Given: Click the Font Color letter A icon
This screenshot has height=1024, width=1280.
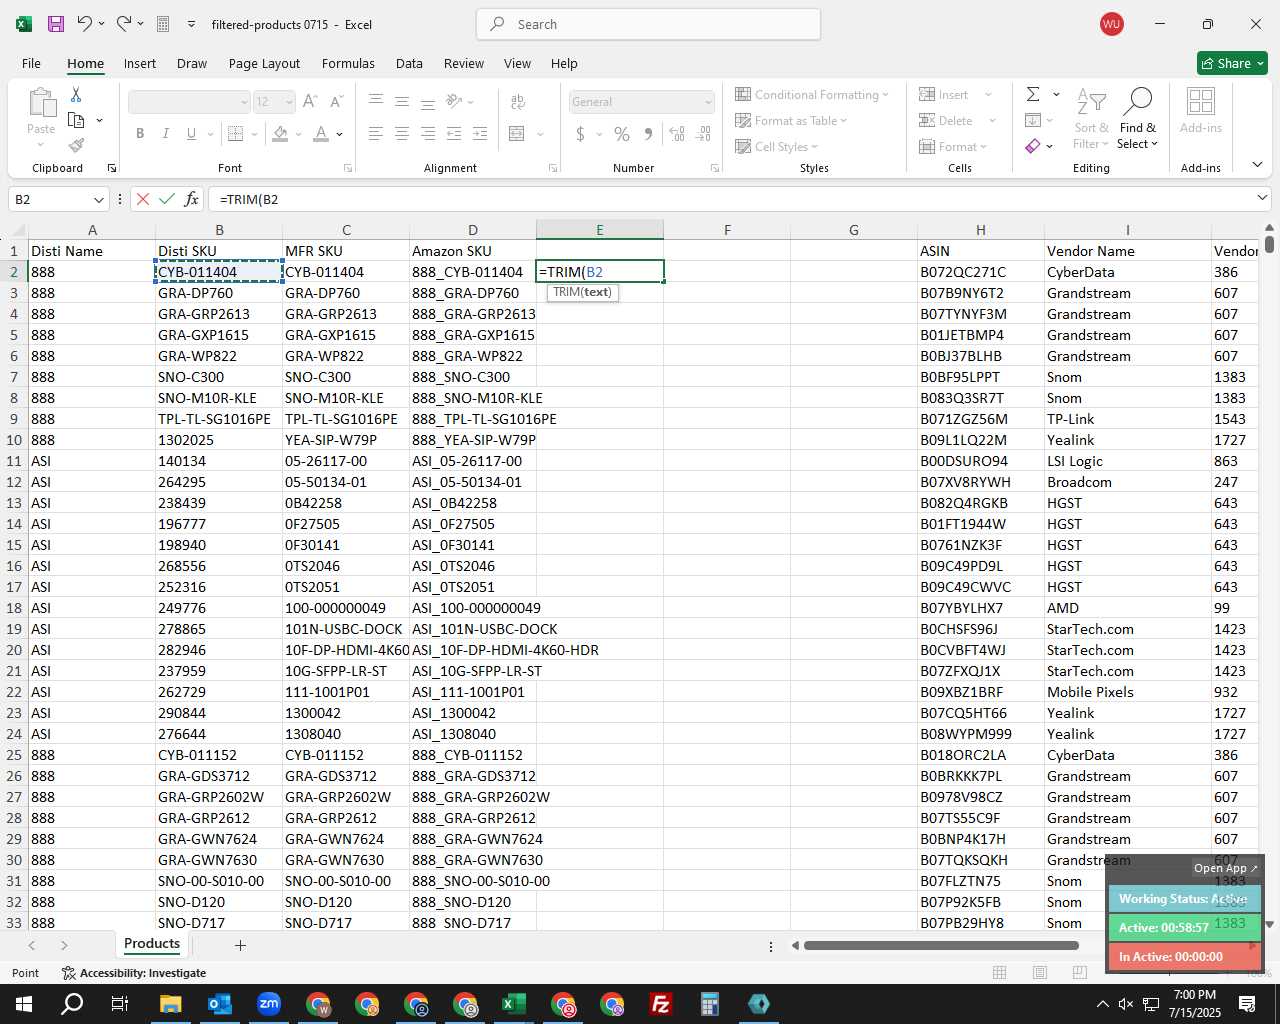Looking at the screenshot, I should click(x=321, y=133).
